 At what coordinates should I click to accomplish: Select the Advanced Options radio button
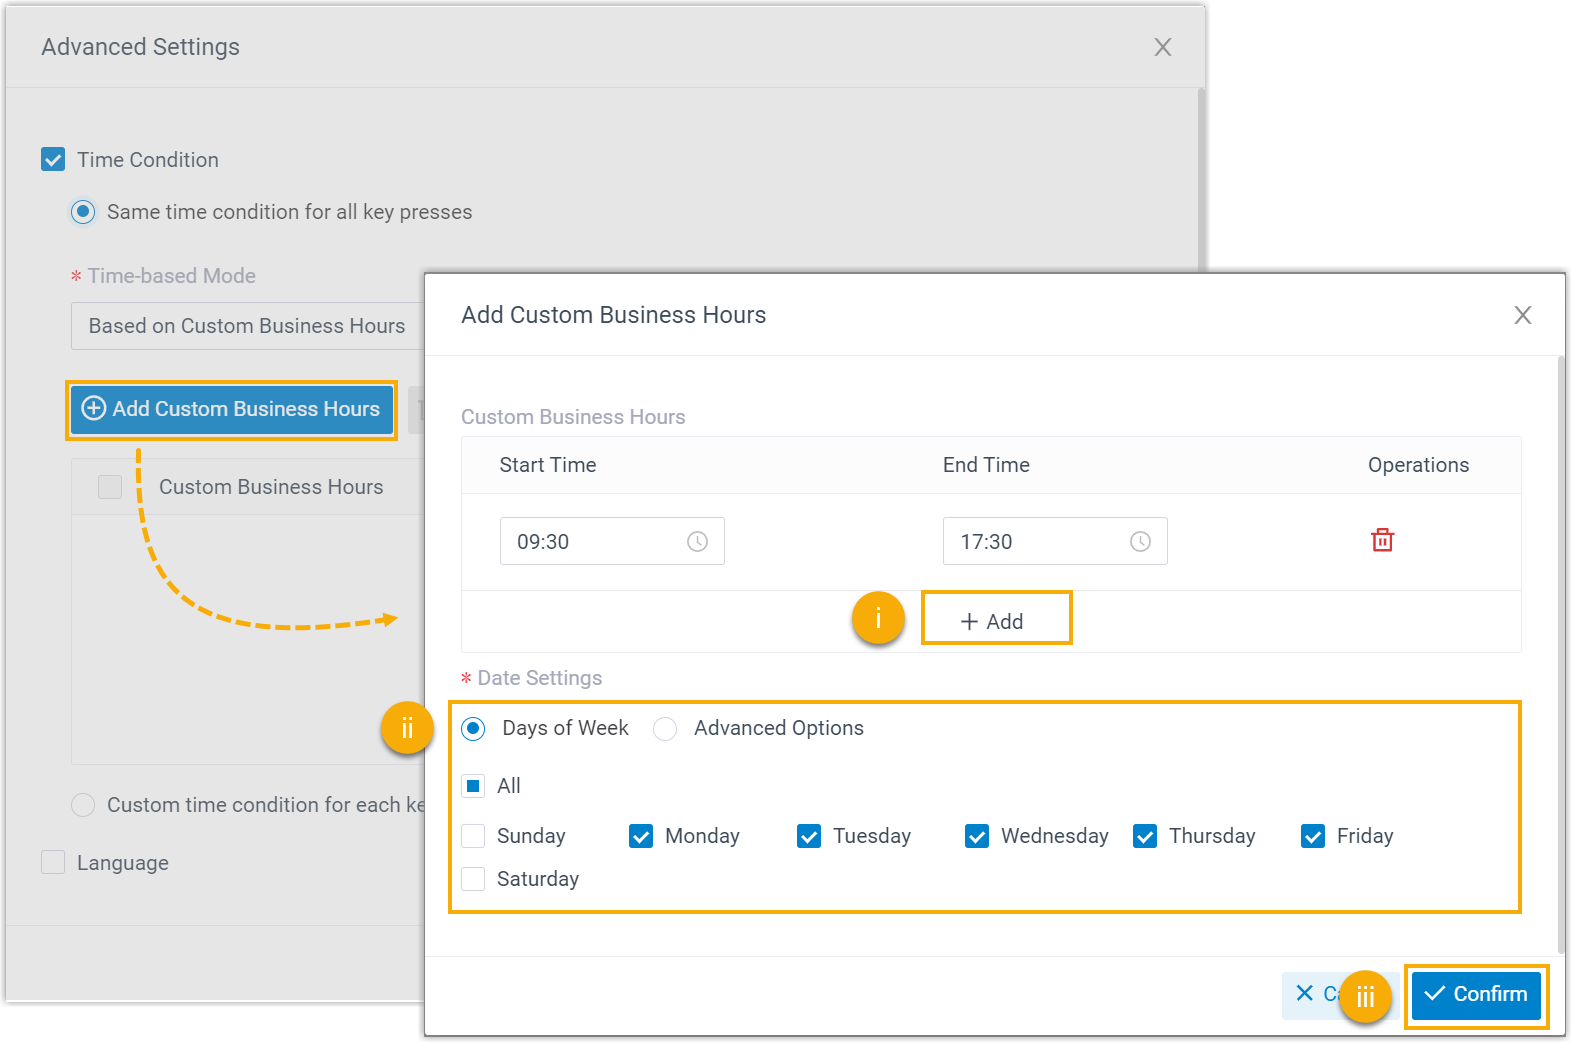tap(665, 729)
